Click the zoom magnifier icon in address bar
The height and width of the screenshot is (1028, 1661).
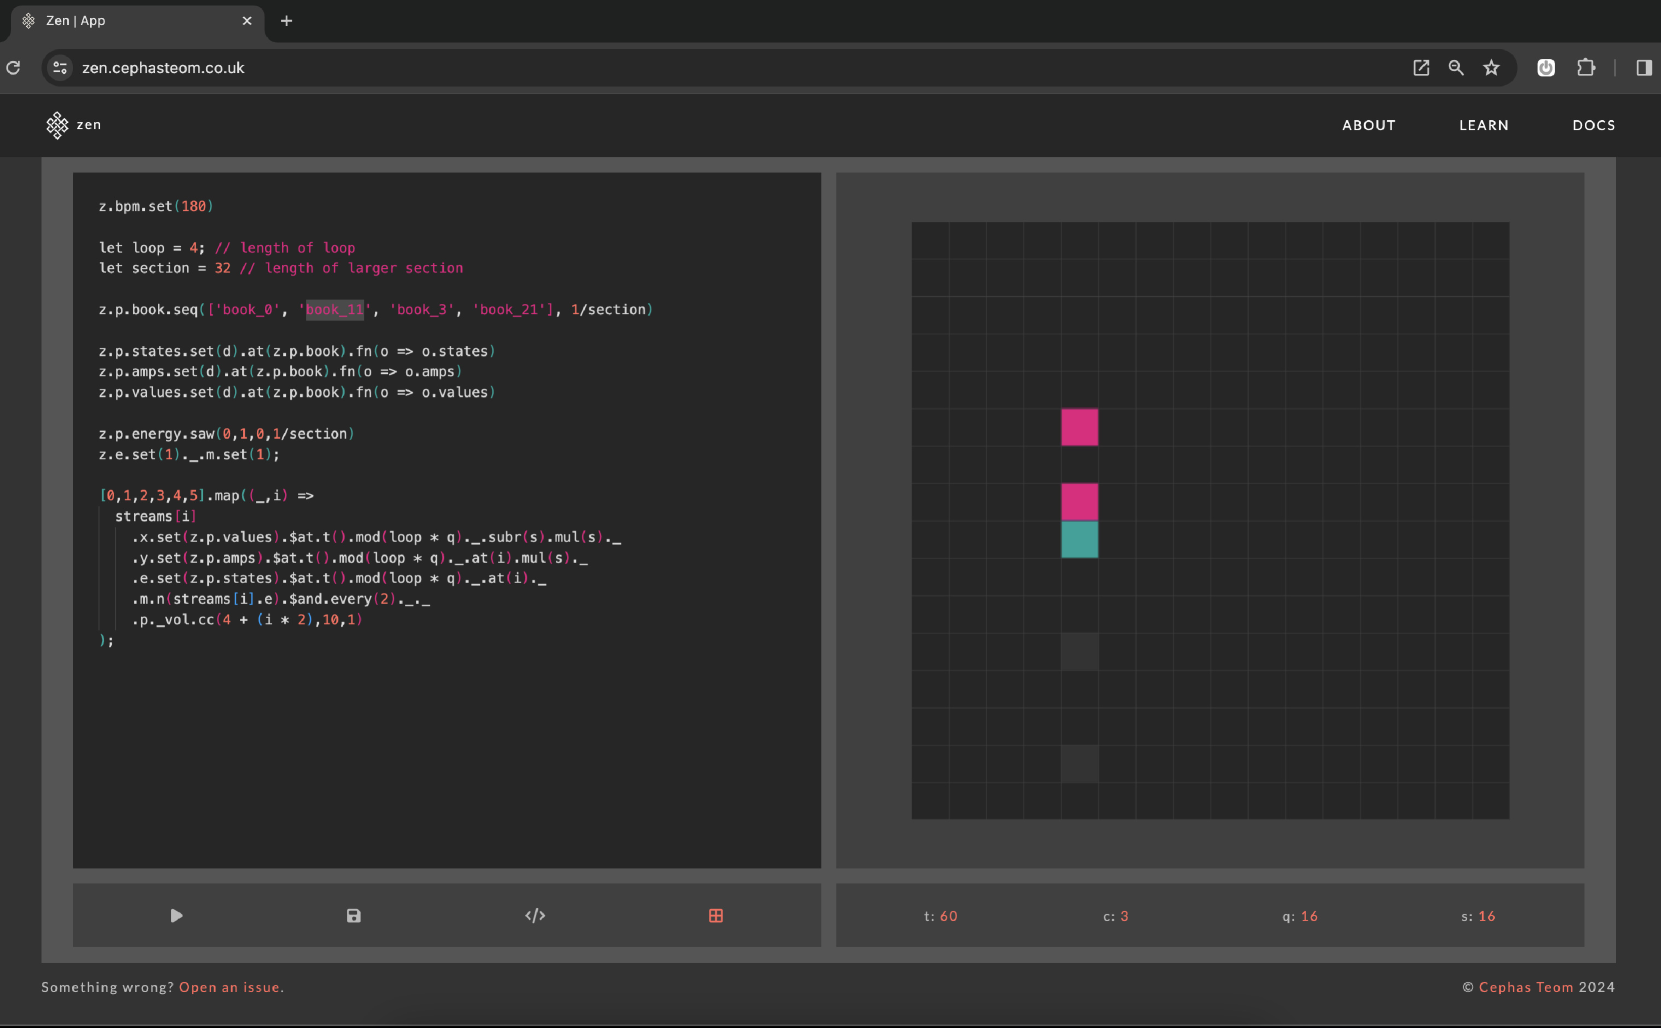(x=1456, y=68)
